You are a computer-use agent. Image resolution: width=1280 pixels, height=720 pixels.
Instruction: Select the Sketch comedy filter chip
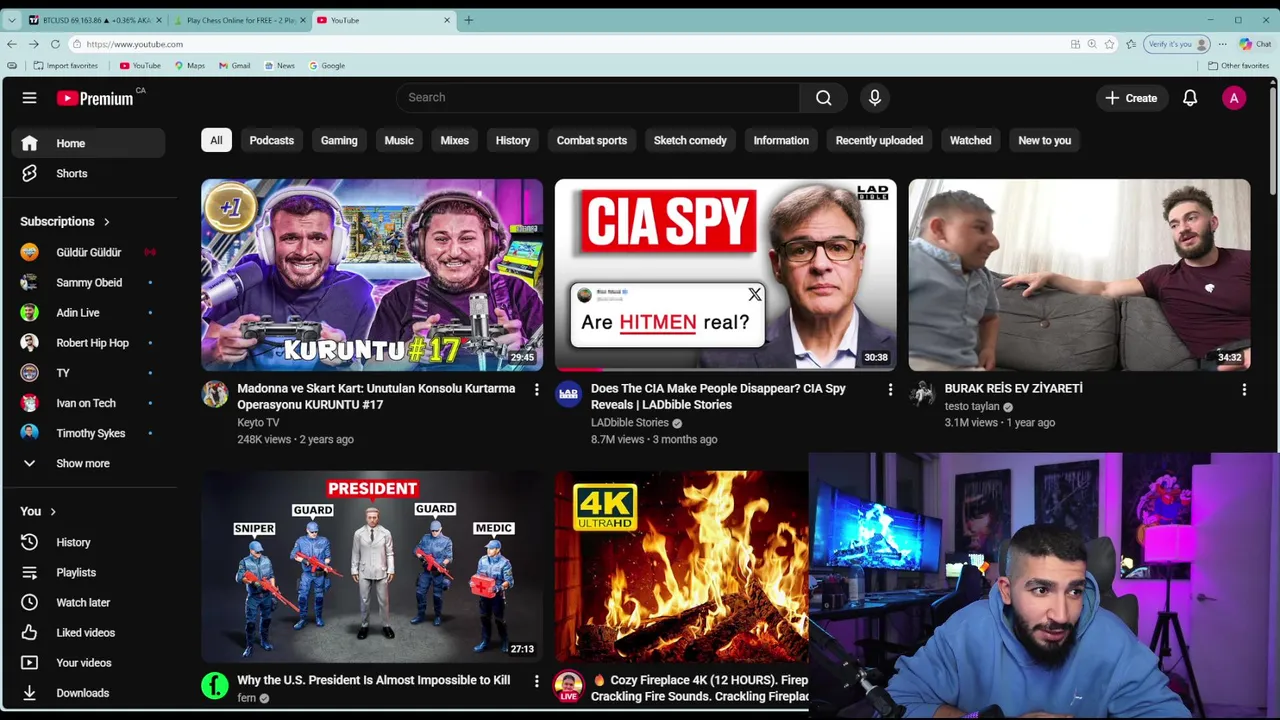click(x=690, y=140)
